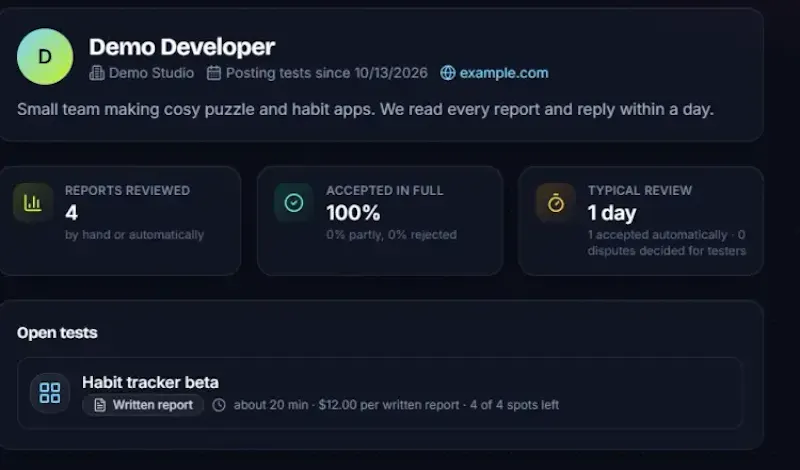Click the globe icon next to example.com
This screenshot has height=470, width=800.
[447, 73]
